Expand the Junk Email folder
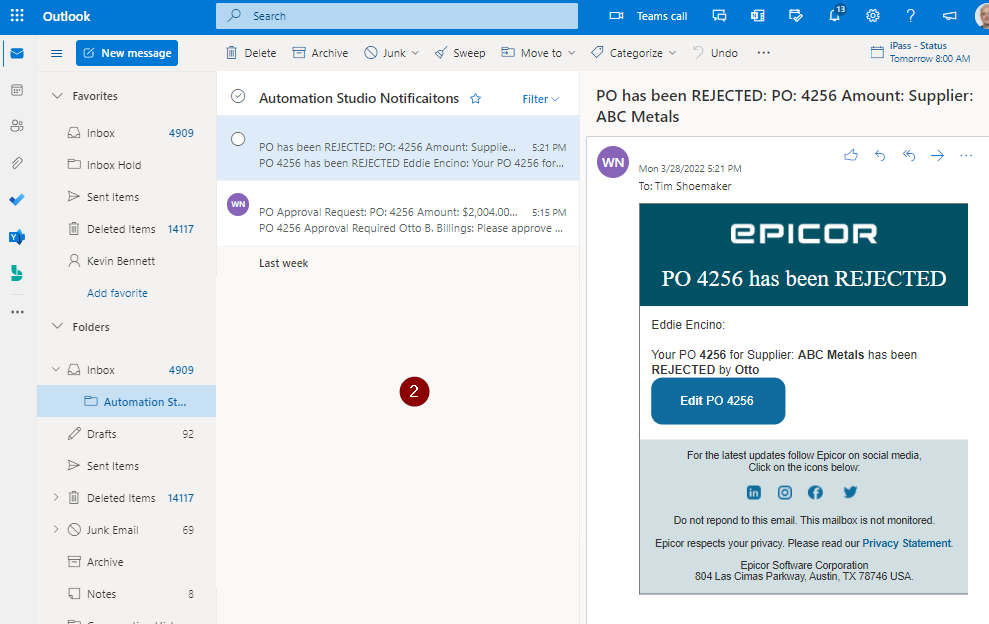The image size is (989, 624). point(56,529)
